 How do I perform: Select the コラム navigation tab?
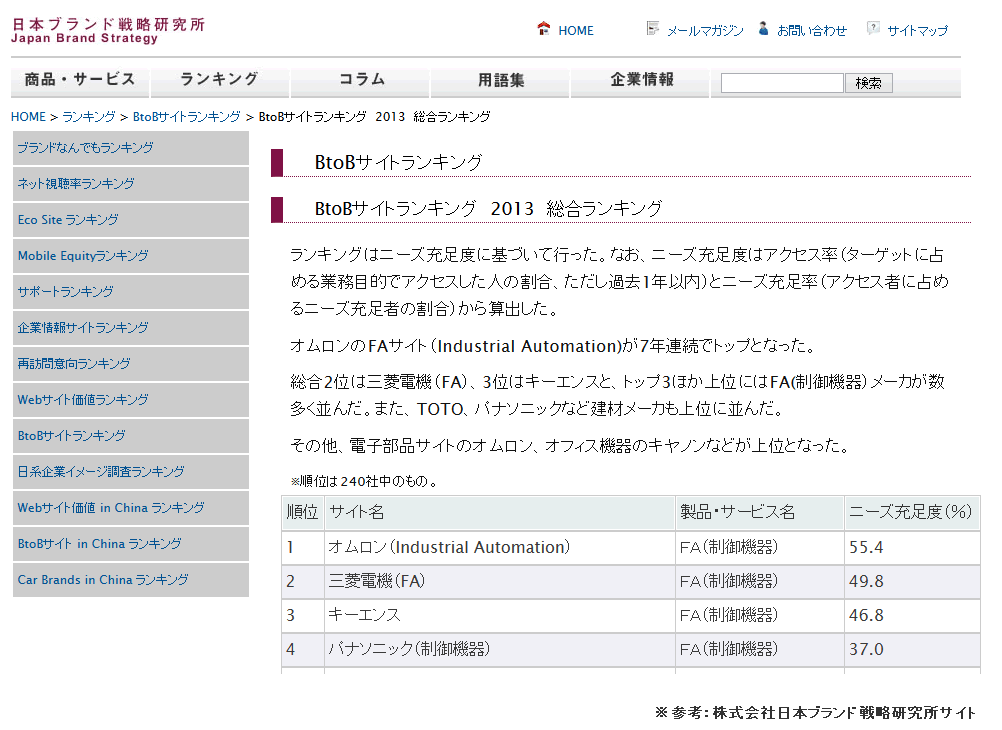coord(361,80)
